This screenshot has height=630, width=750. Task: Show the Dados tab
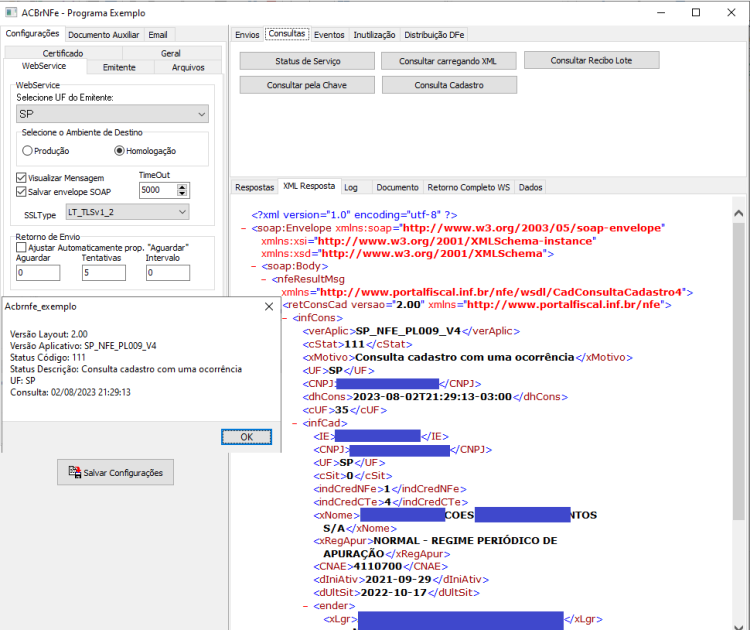point(530,188)
